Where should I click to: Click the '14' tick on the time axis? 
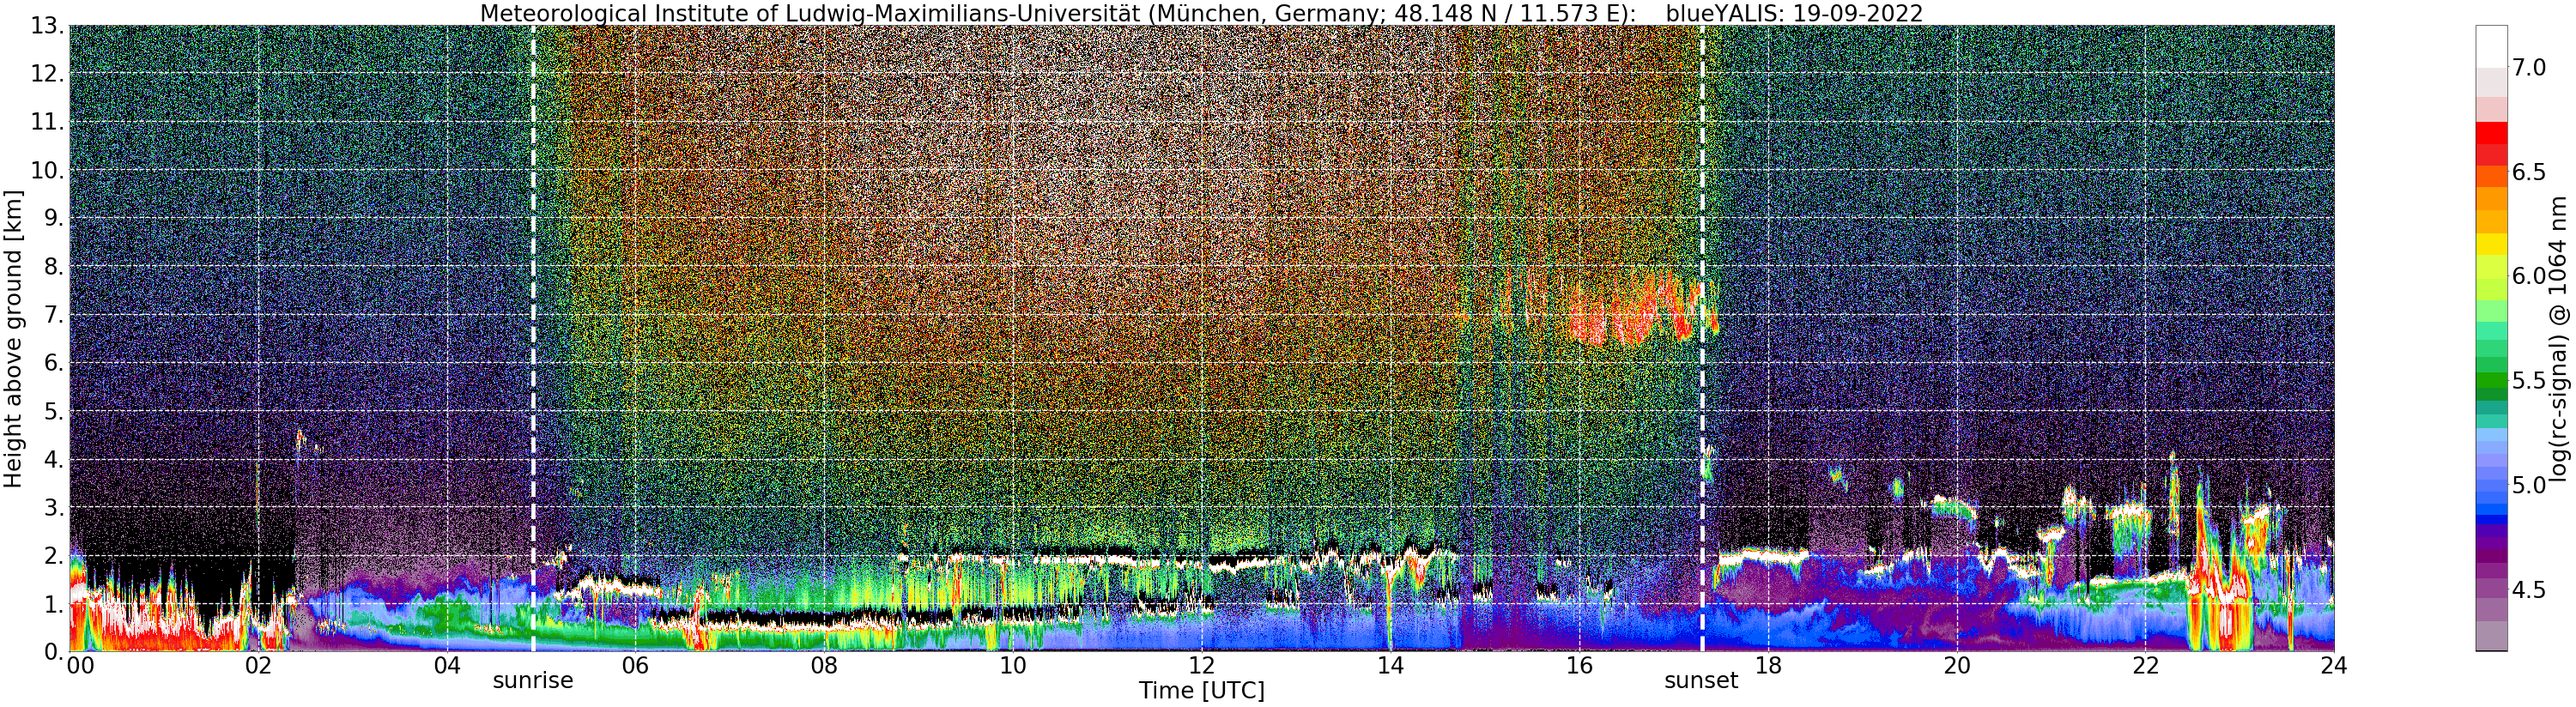(1390, 666)
